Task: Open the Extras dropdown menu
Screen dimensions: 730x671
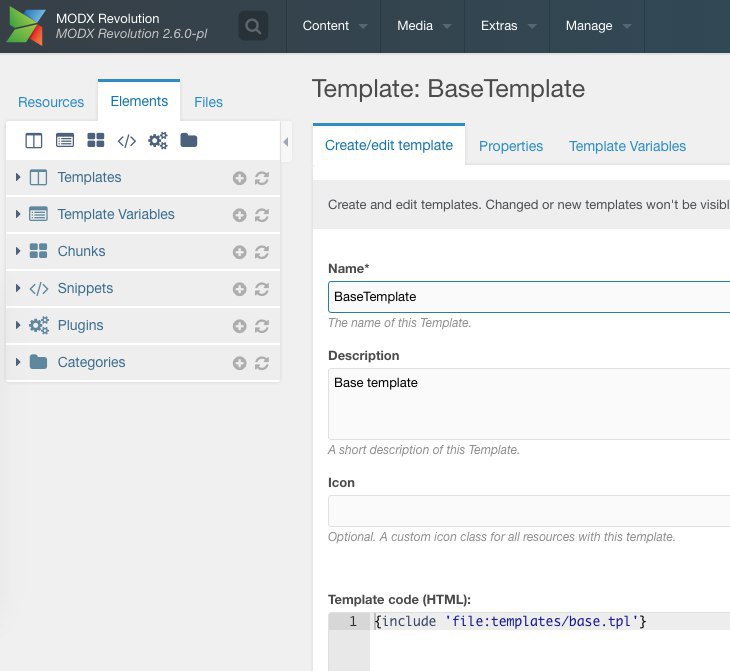Action: (507, 26)
